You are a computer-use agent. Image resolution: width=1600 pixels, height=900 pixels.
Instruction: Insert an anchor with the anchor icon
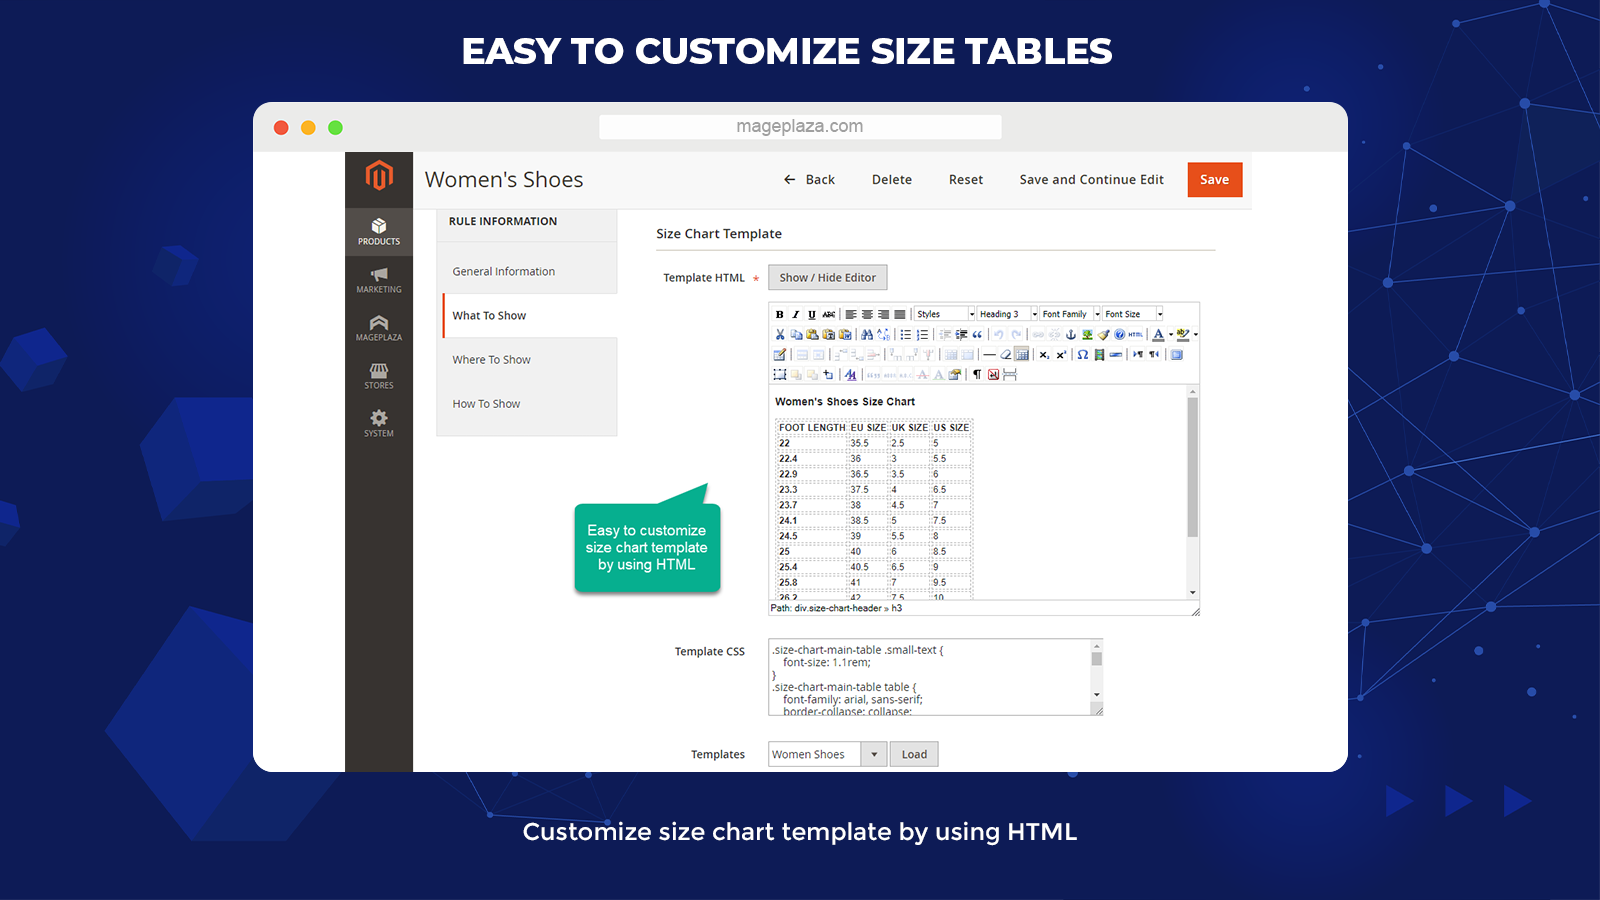pyautogui.click(x=1071, y=335)
